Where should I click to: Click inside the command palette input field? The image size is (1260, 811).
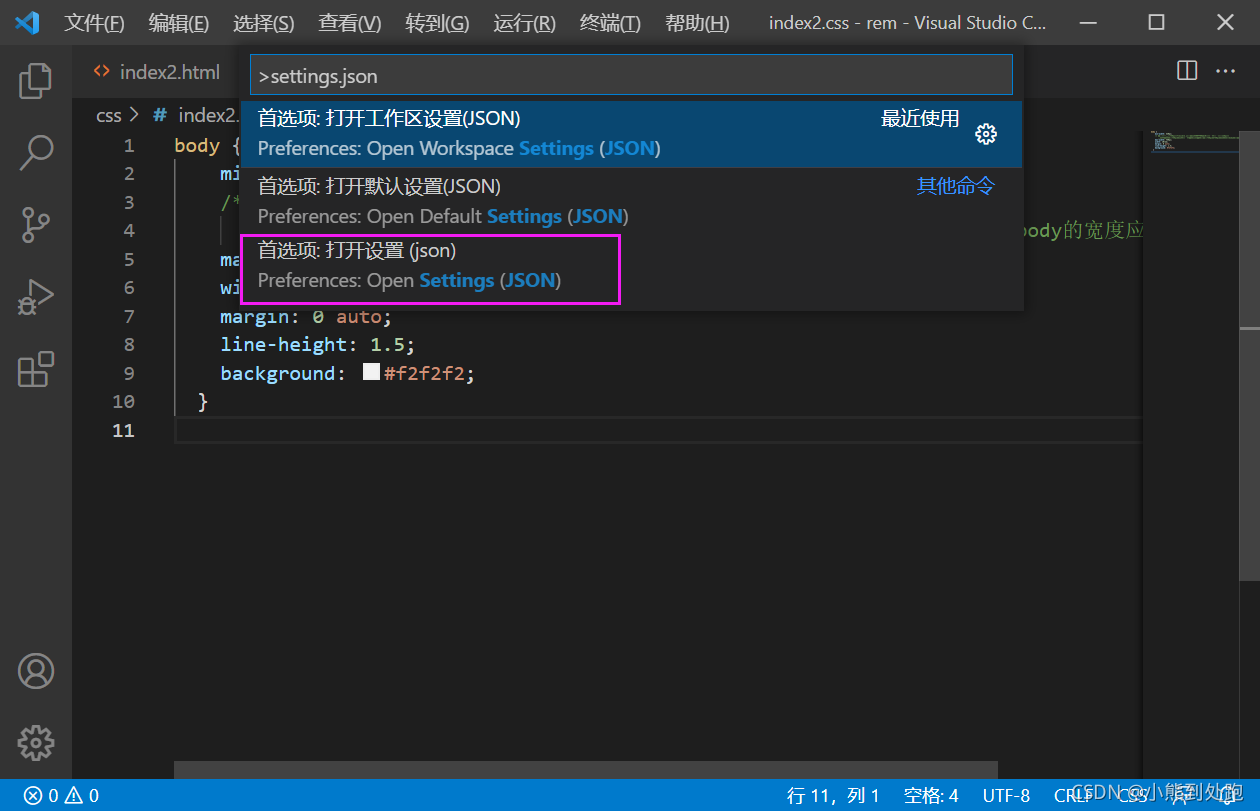coord(630,74)
